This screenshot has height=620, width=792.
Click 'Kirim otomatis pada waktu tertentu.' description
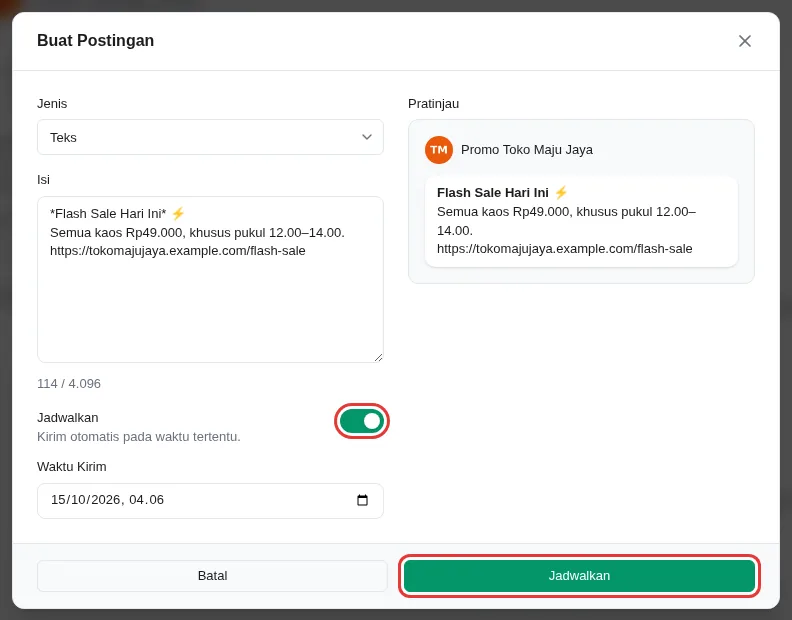[139, 437]
